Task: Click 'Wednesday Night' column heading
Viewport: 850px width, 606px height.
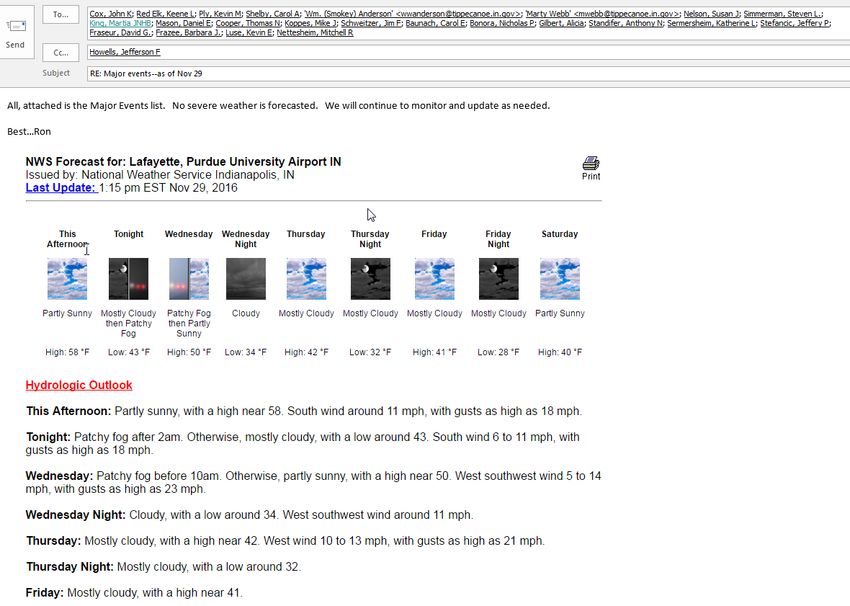Action: (246, 239)
